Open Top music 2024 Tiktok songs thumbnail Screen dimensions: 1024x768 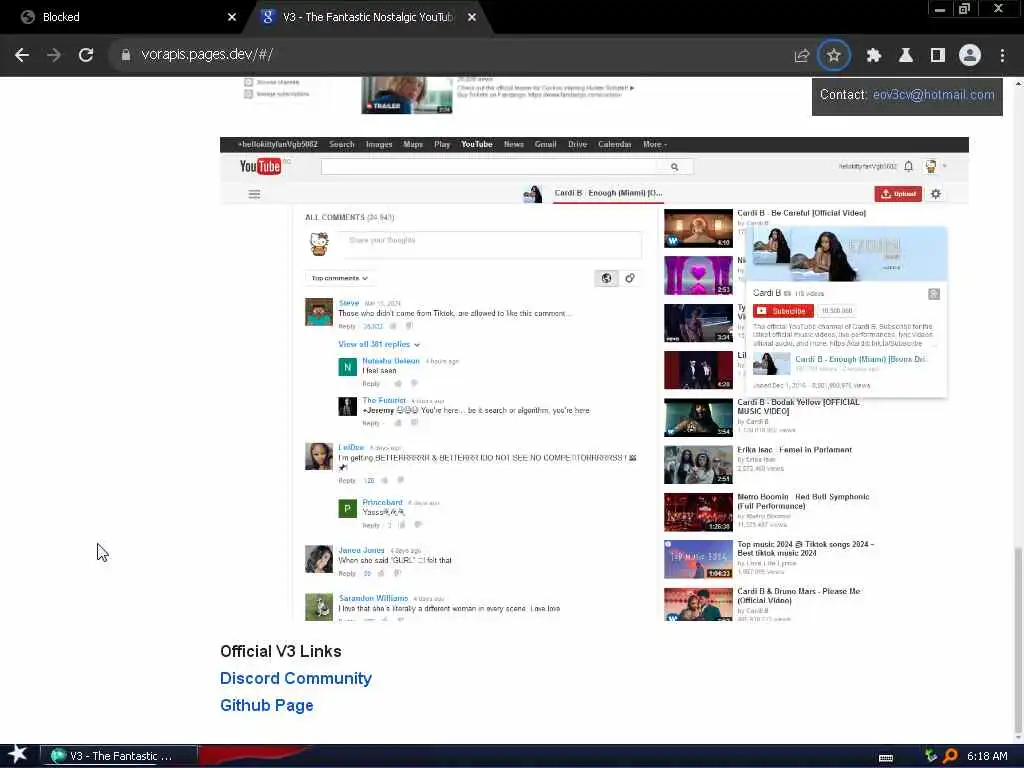[x=698, y=560]
